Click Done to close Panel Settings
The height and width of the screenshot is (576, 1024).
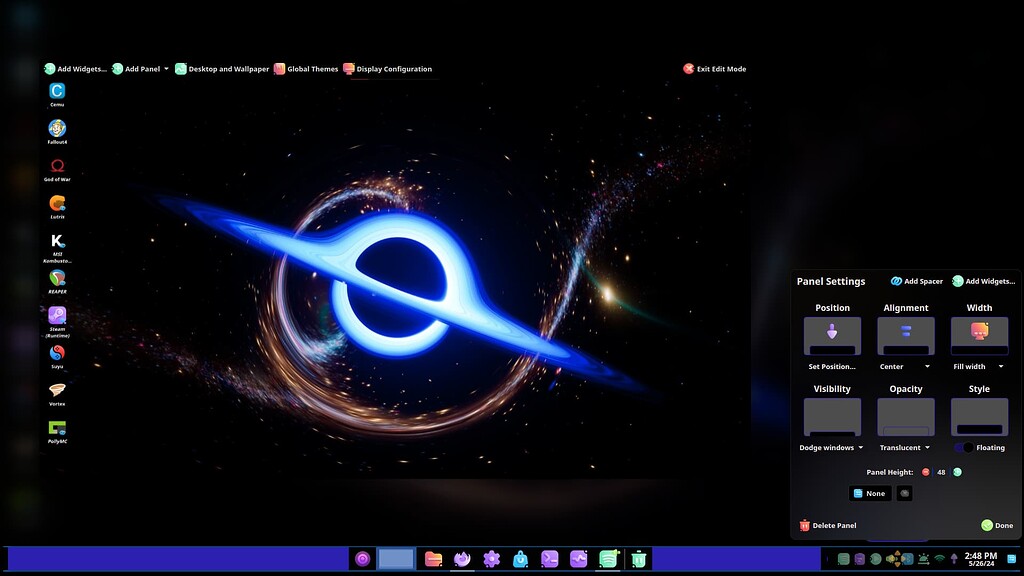[997, 525]
